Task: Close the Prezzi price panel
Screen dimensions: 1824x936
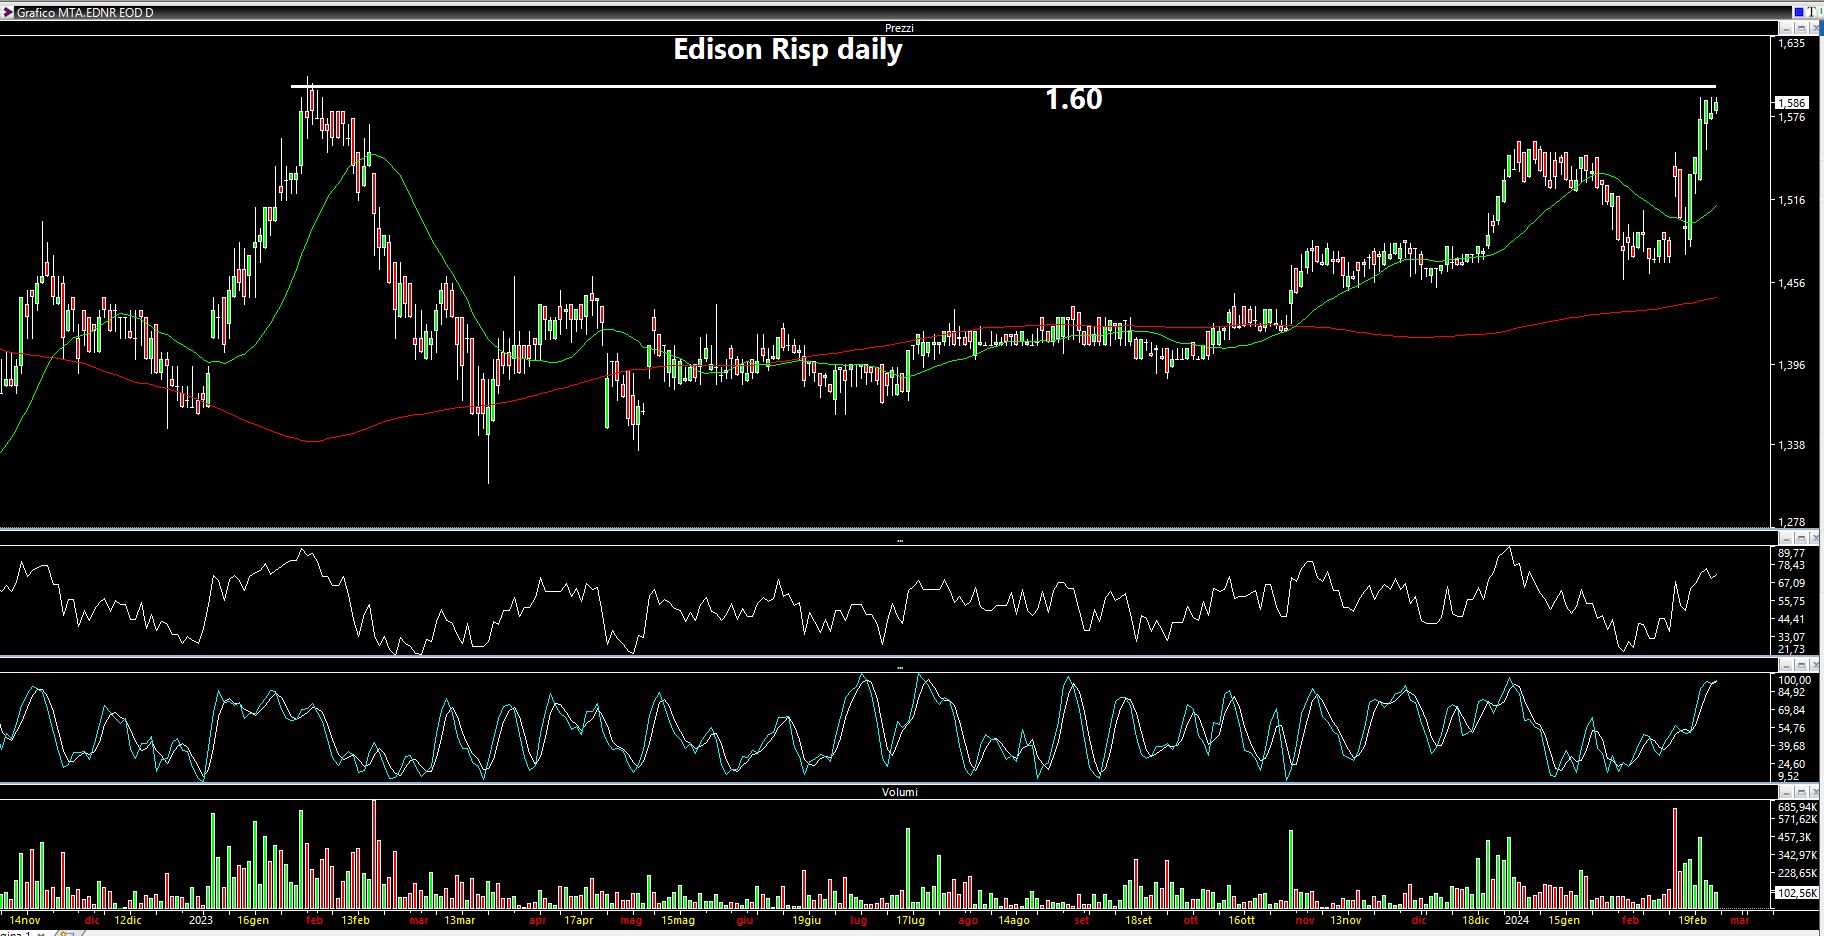Action: (x=1814, y=28)
